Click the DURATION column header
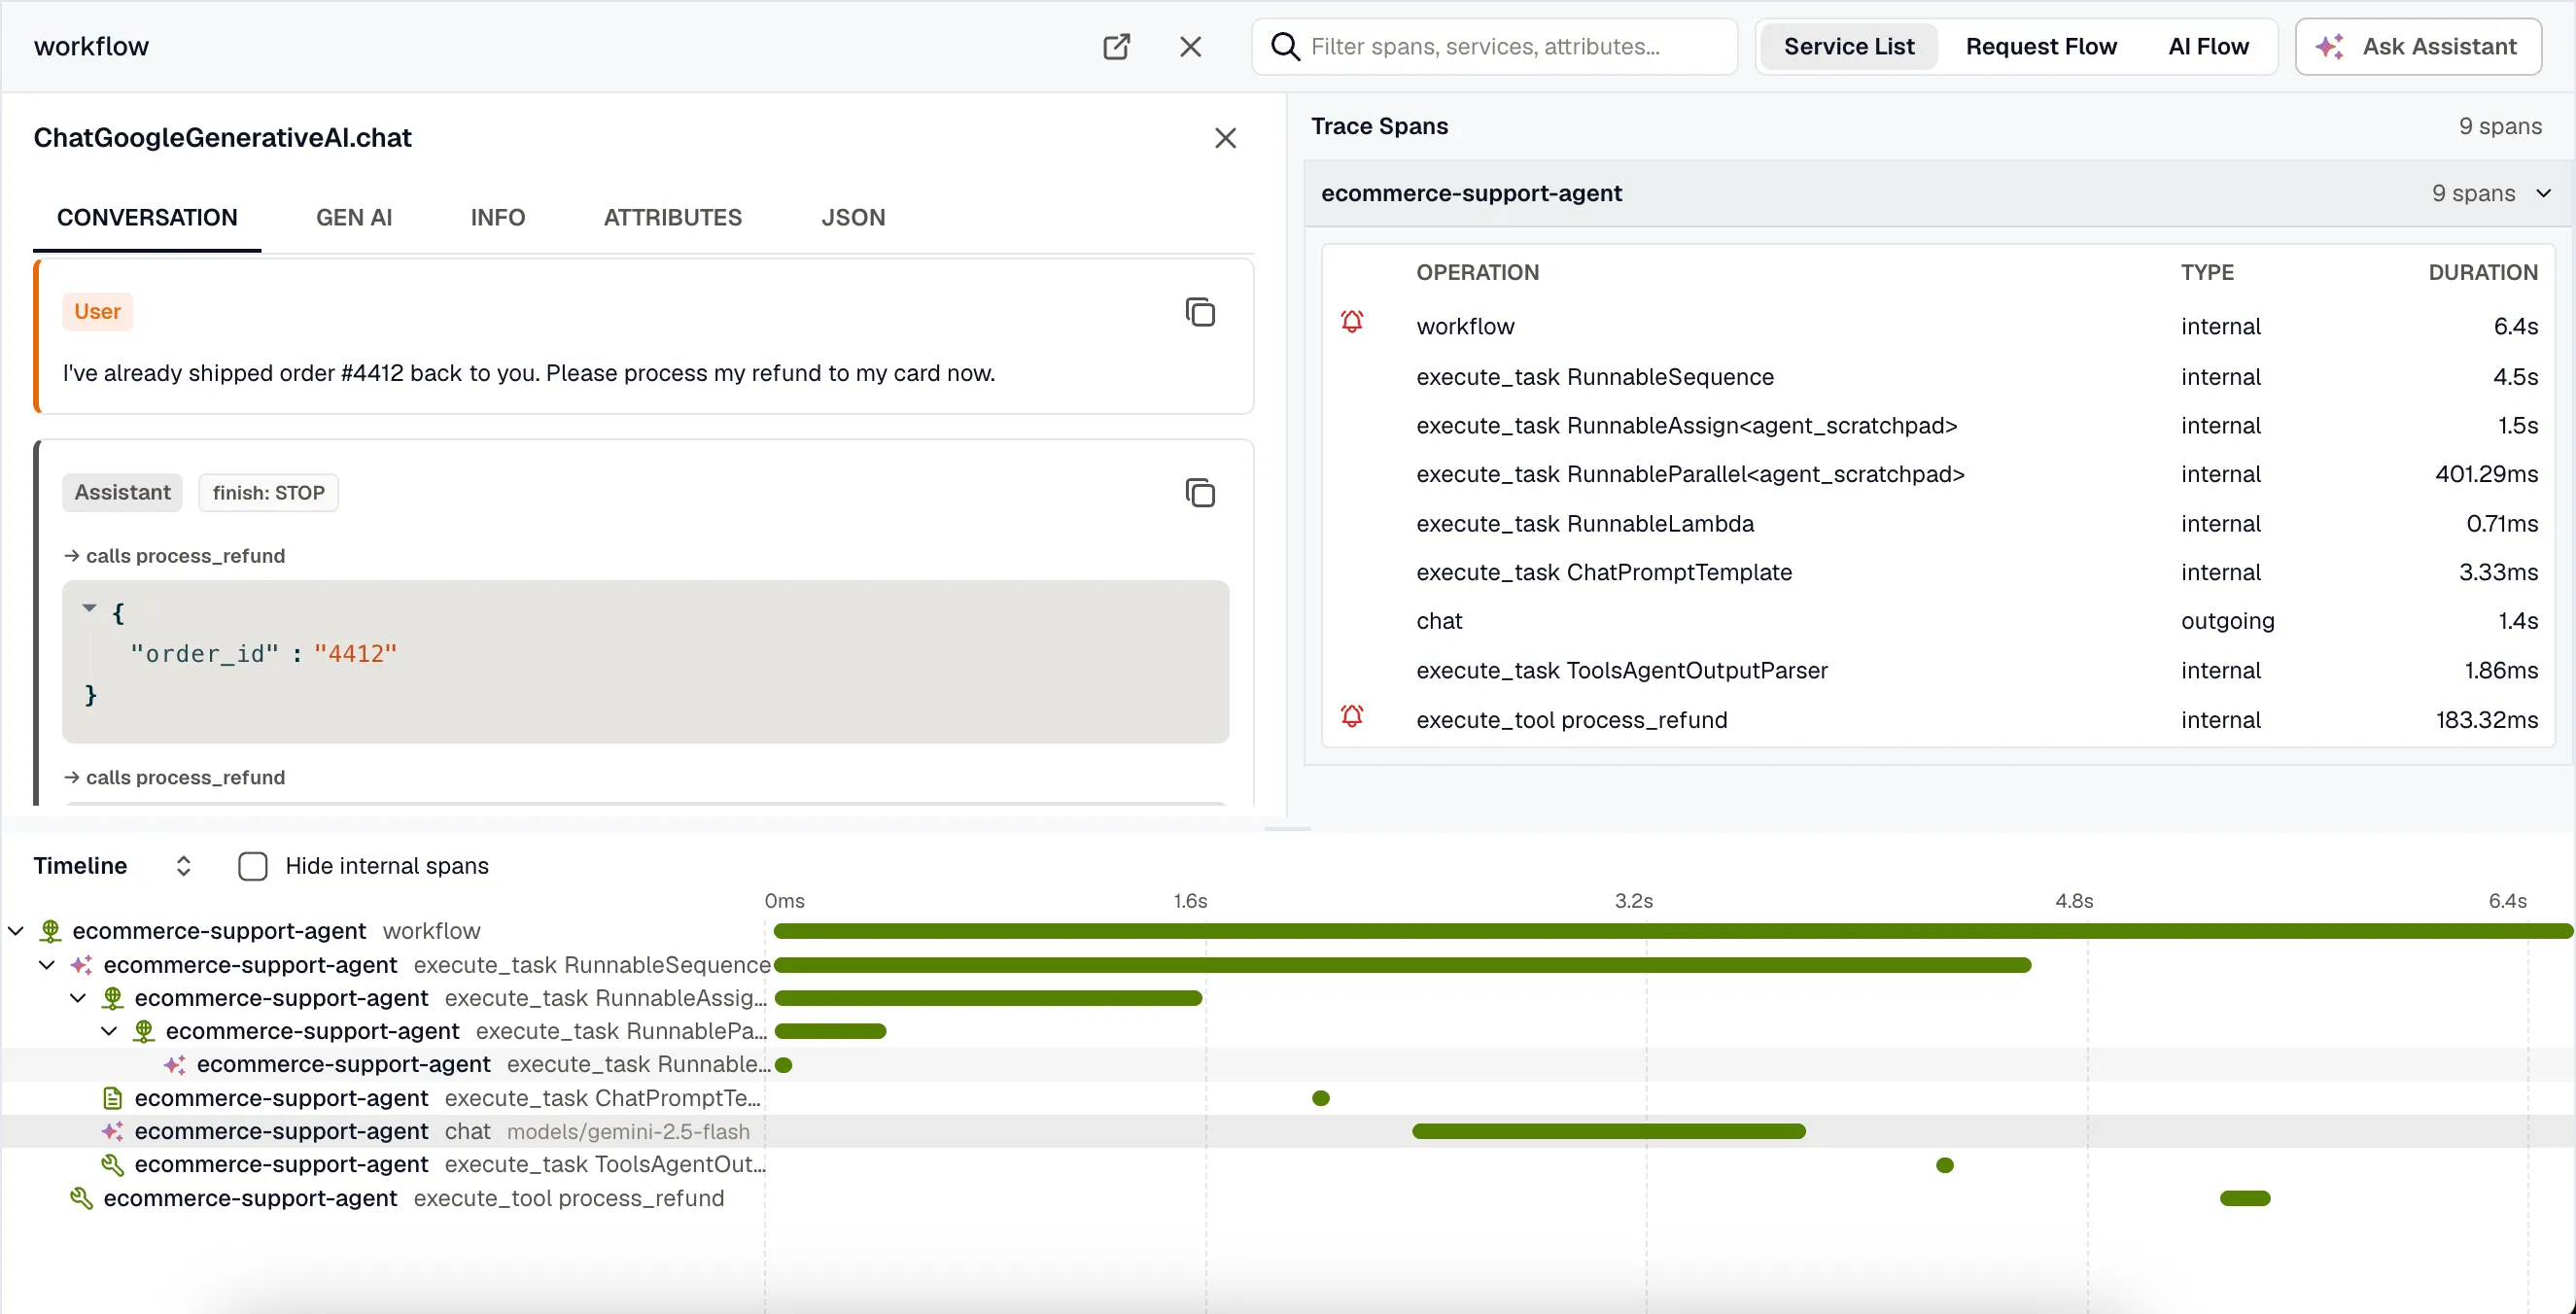 click(x=2482, y=272)
